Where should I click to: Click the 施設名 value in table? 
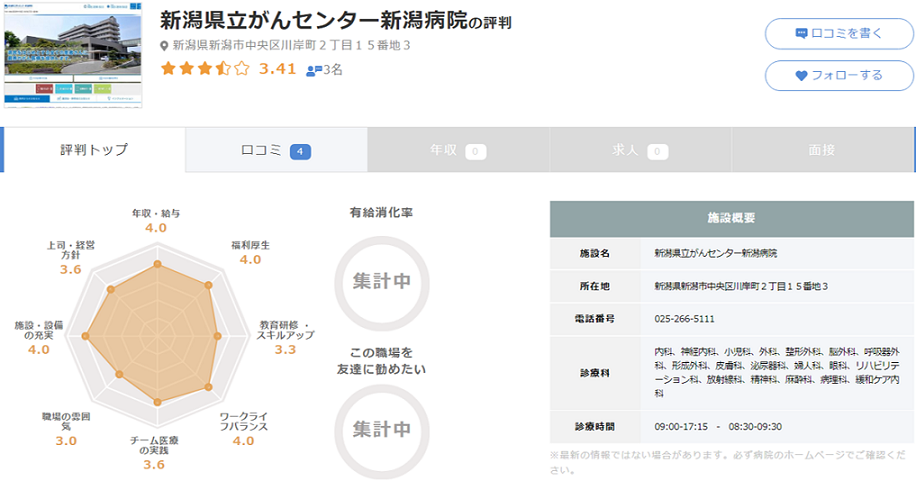point(716,253)
